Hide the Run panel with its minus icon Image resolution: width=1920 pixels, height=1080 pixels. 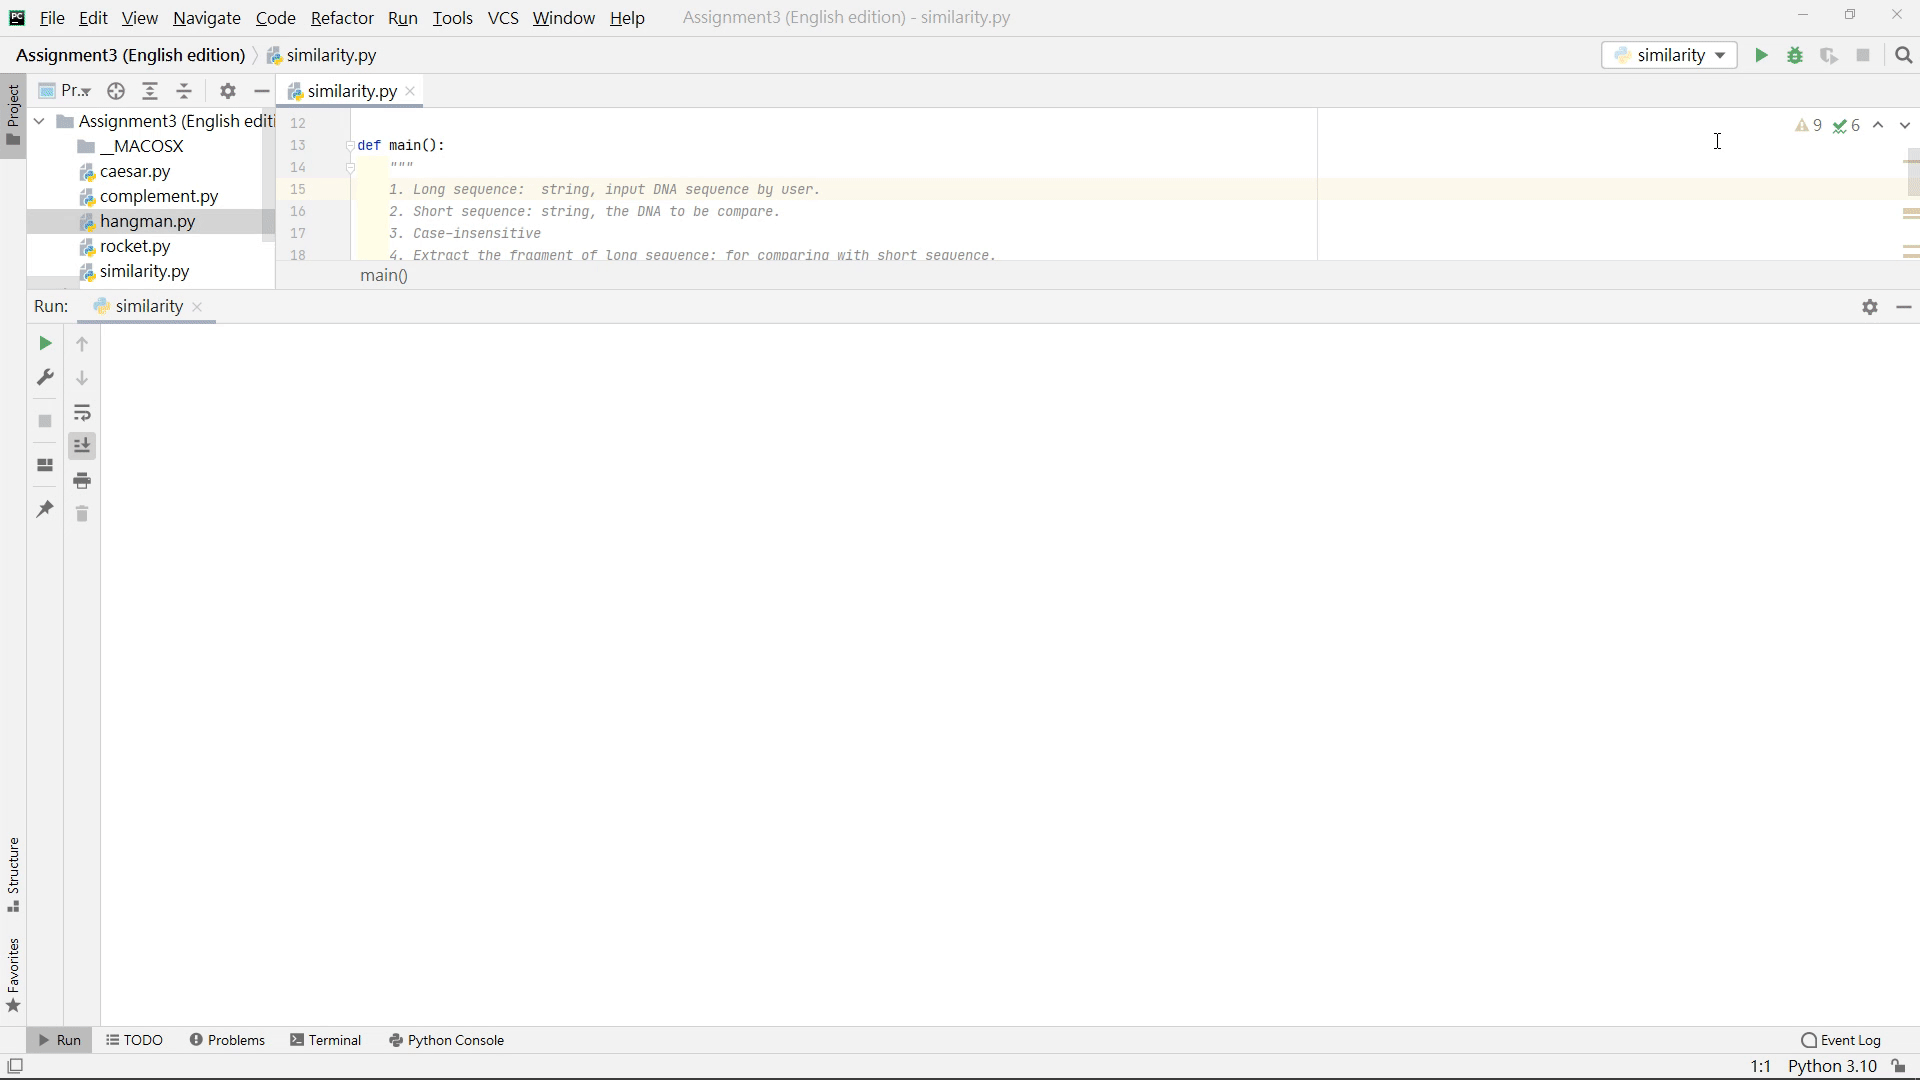1904,307
